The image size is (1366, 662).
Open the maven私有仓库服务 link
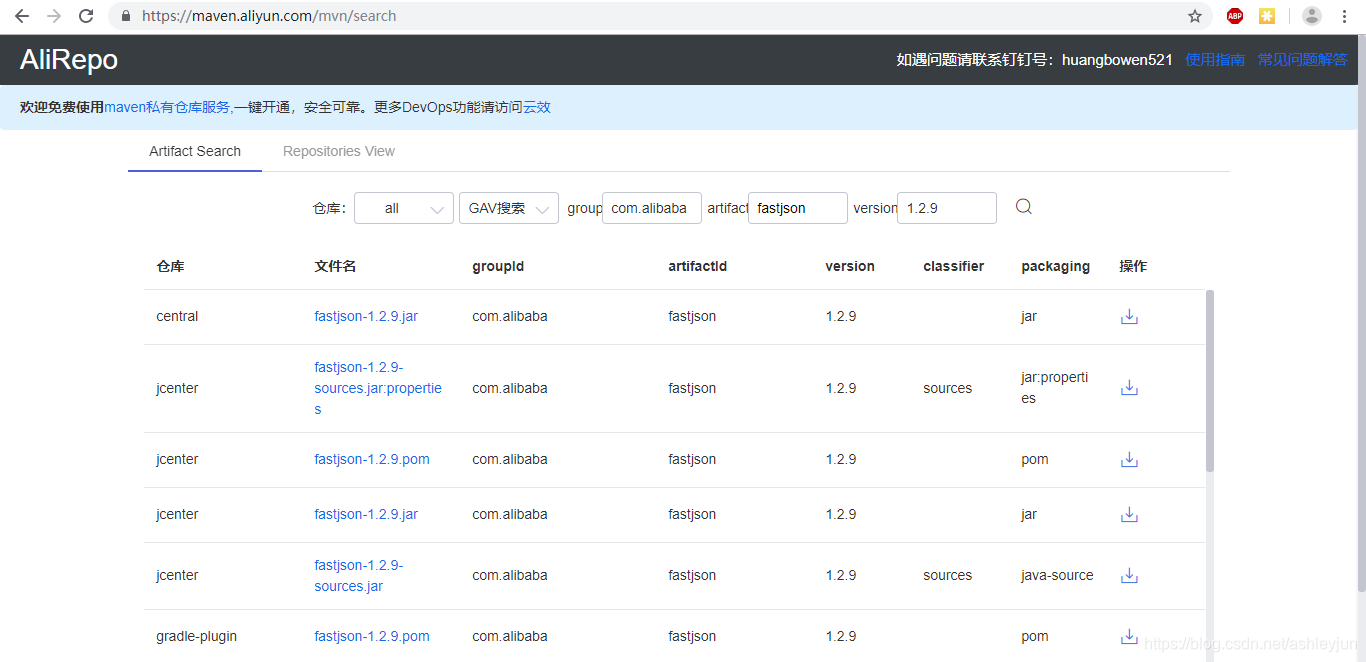pos(168,107)
